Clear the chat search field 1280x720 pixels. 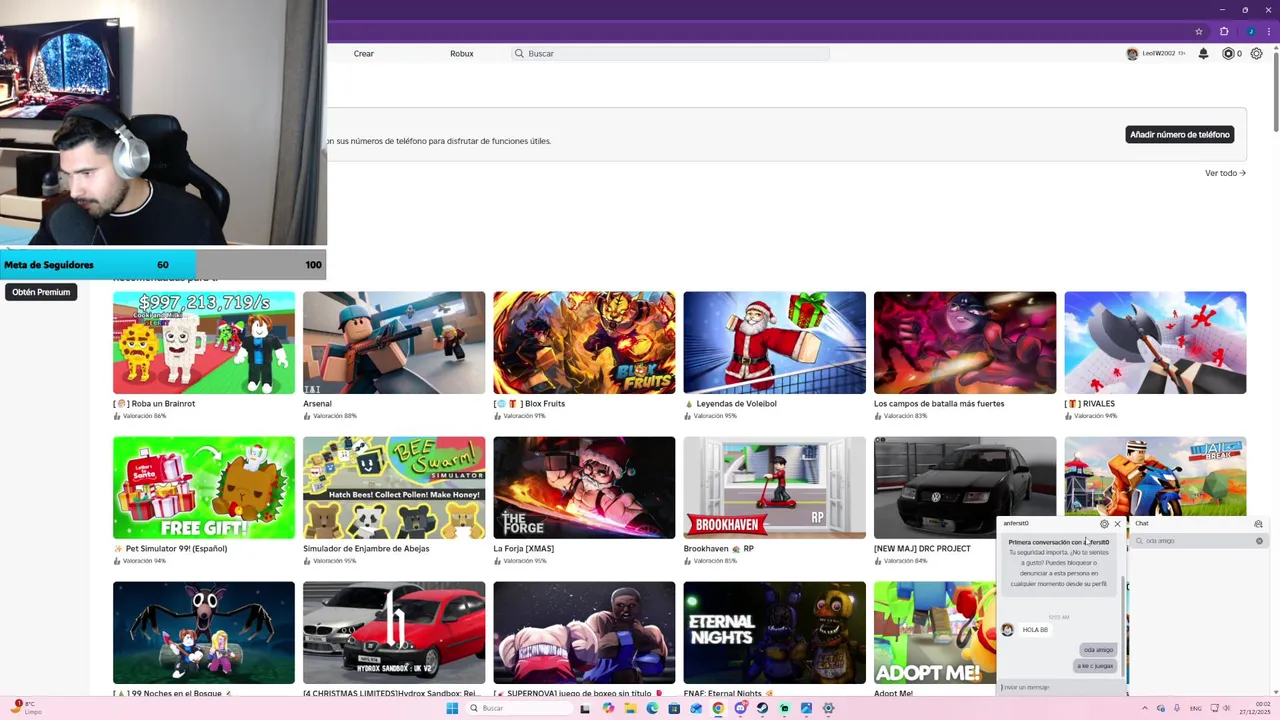click(x=1259, y=541)
